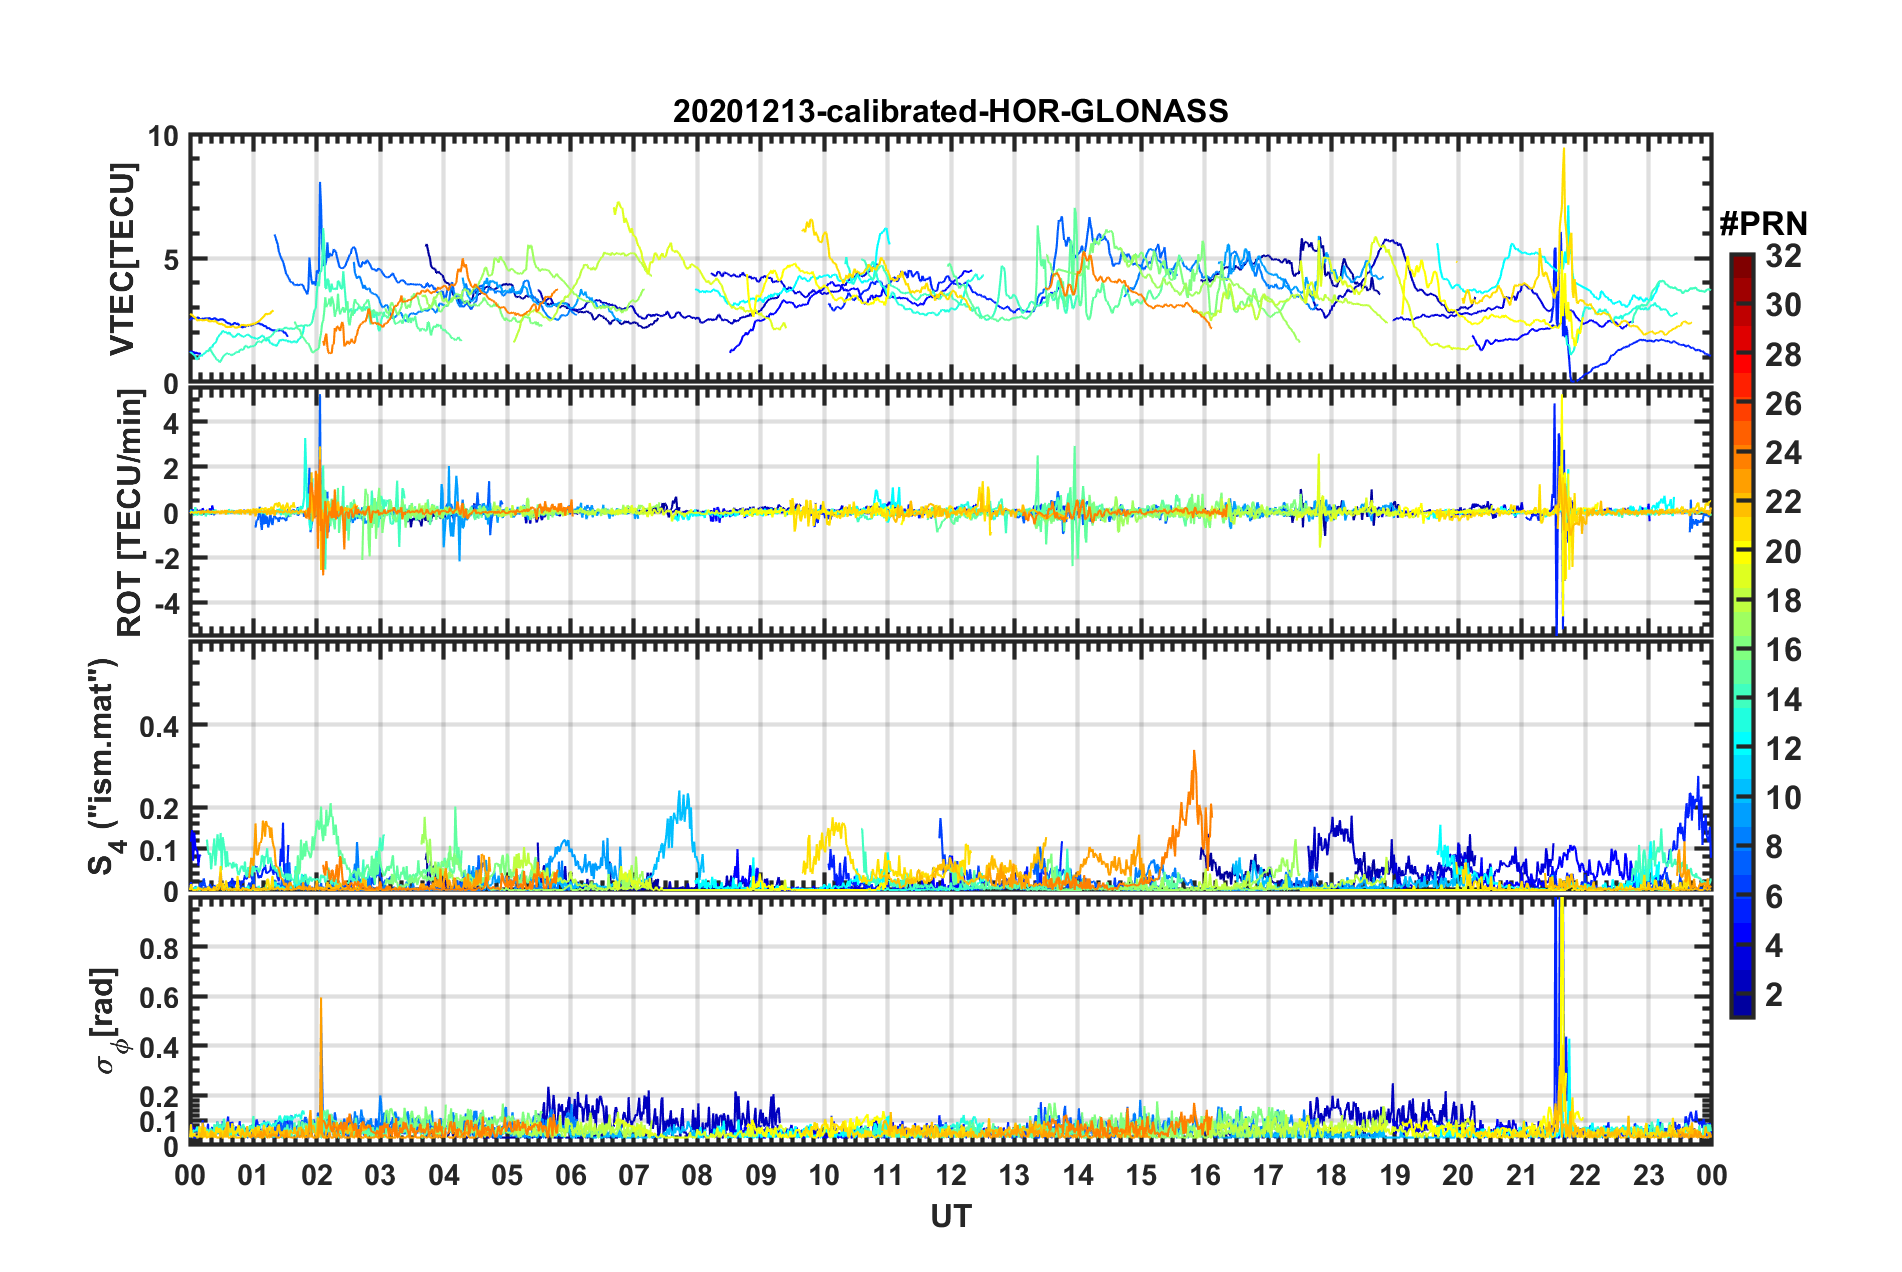Click ROT y-axis tick label -4
Viewport: 1902px width, 1272px height.
point(166,604)
